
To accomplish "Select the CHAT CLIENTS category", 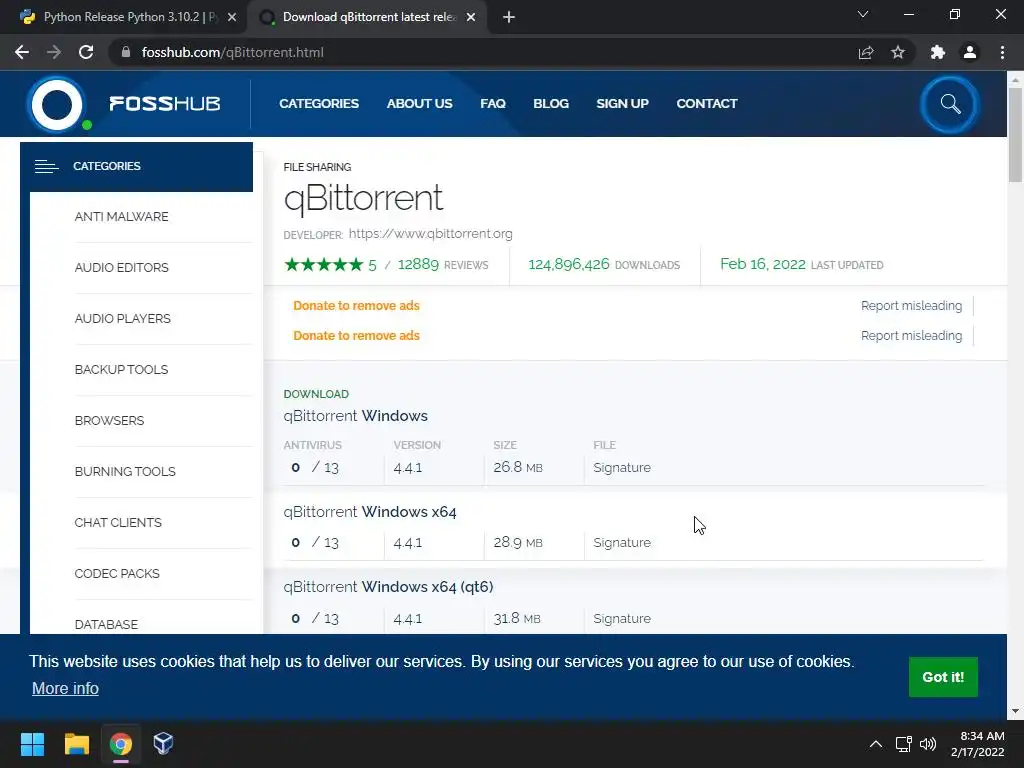I will pos(118,522).
